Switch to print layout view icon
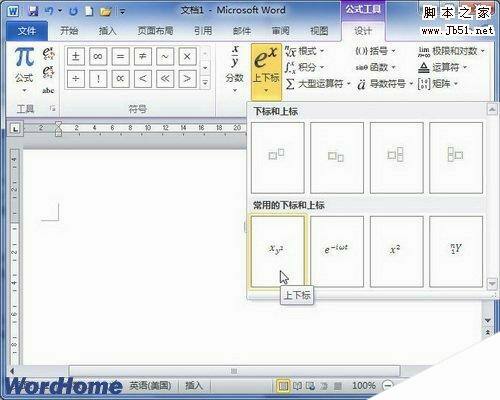 (283, 386)
